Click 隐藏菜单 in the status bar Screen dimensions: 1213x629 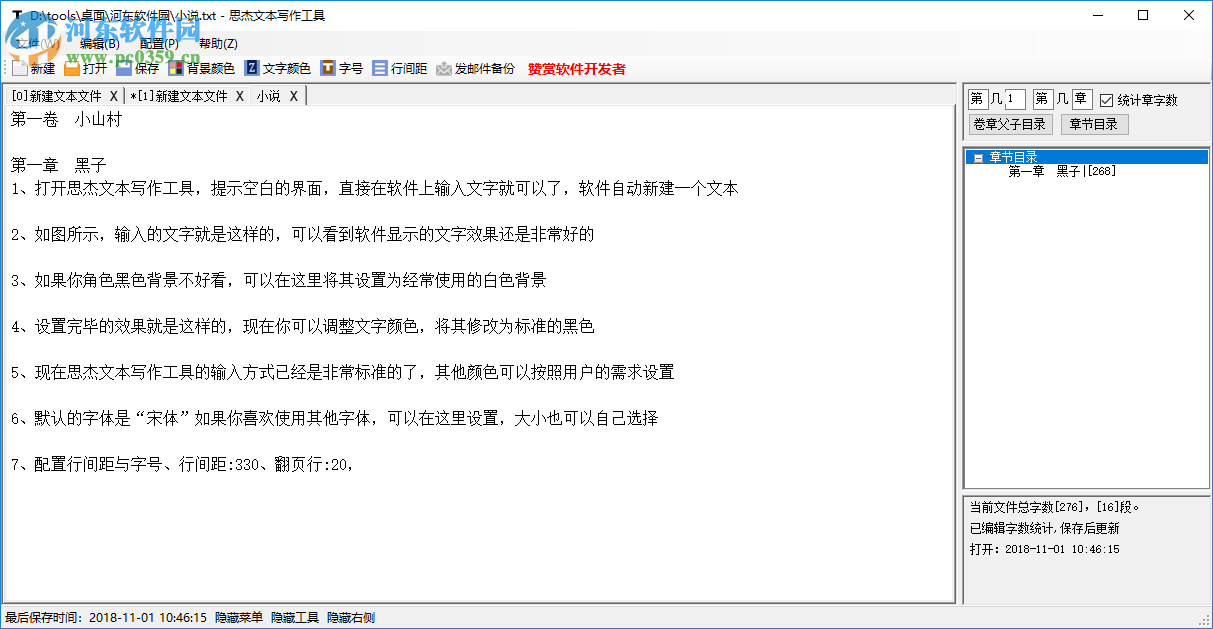(239, 618)
